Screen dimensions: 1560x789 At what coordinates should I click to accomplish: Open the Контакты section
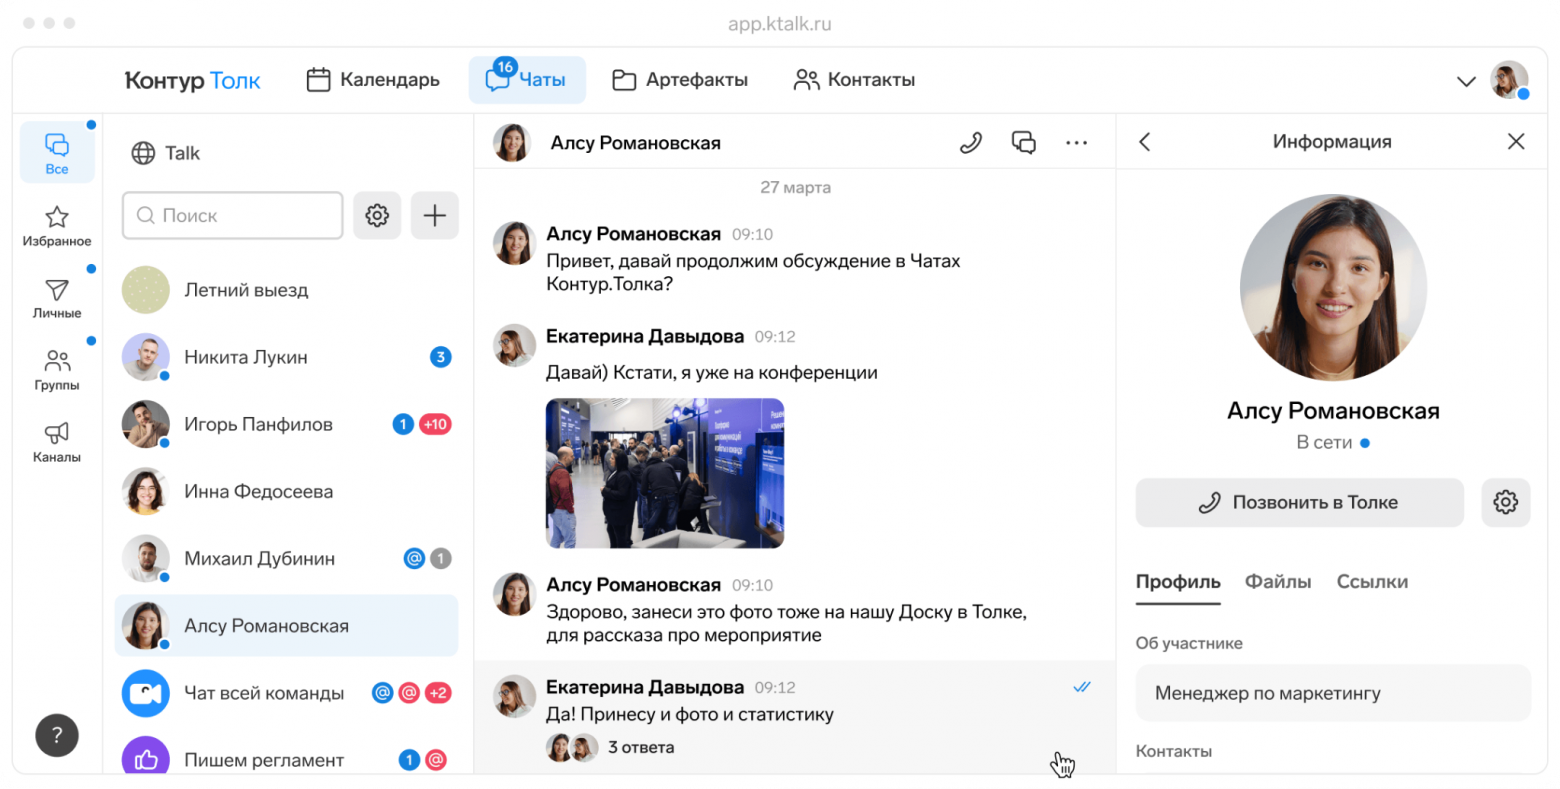pyautogui.click(x=854, y=80)
